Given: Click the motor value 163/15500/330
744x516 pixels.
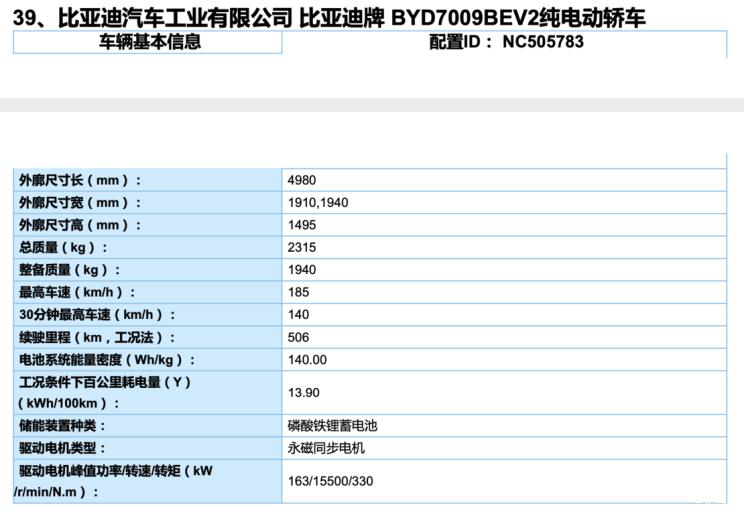Looking at the screenshot, I should pyautogui.click(x=330, y=481).
